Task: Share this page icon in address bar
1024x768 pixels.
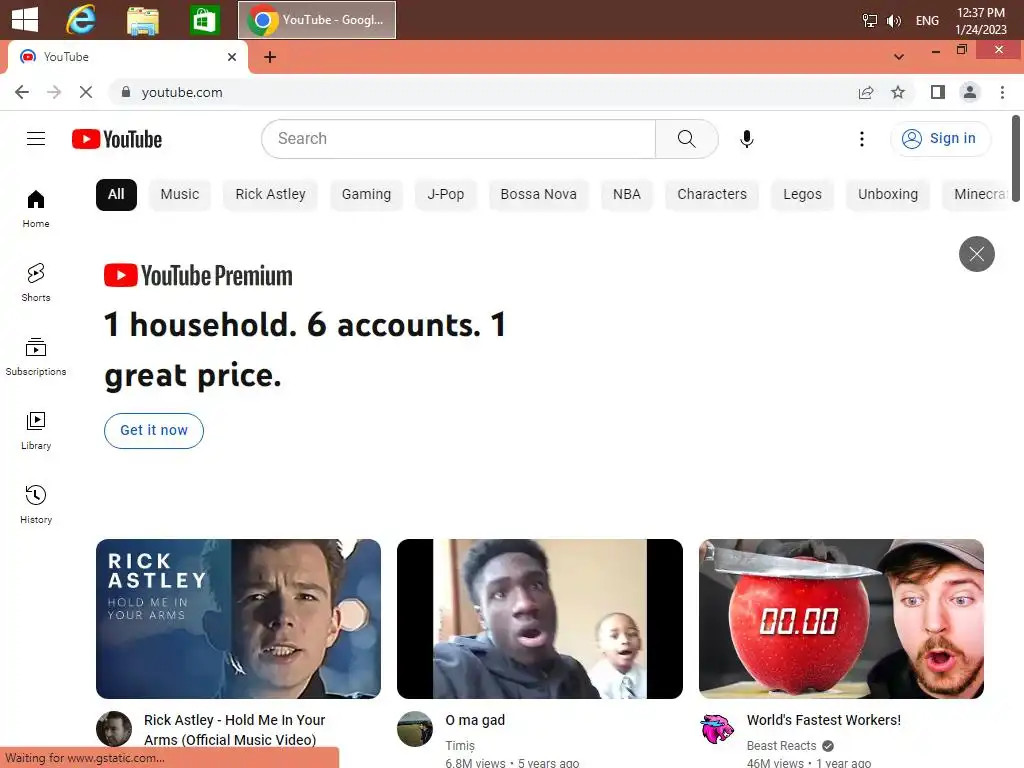Action: [x=866, y=92]
